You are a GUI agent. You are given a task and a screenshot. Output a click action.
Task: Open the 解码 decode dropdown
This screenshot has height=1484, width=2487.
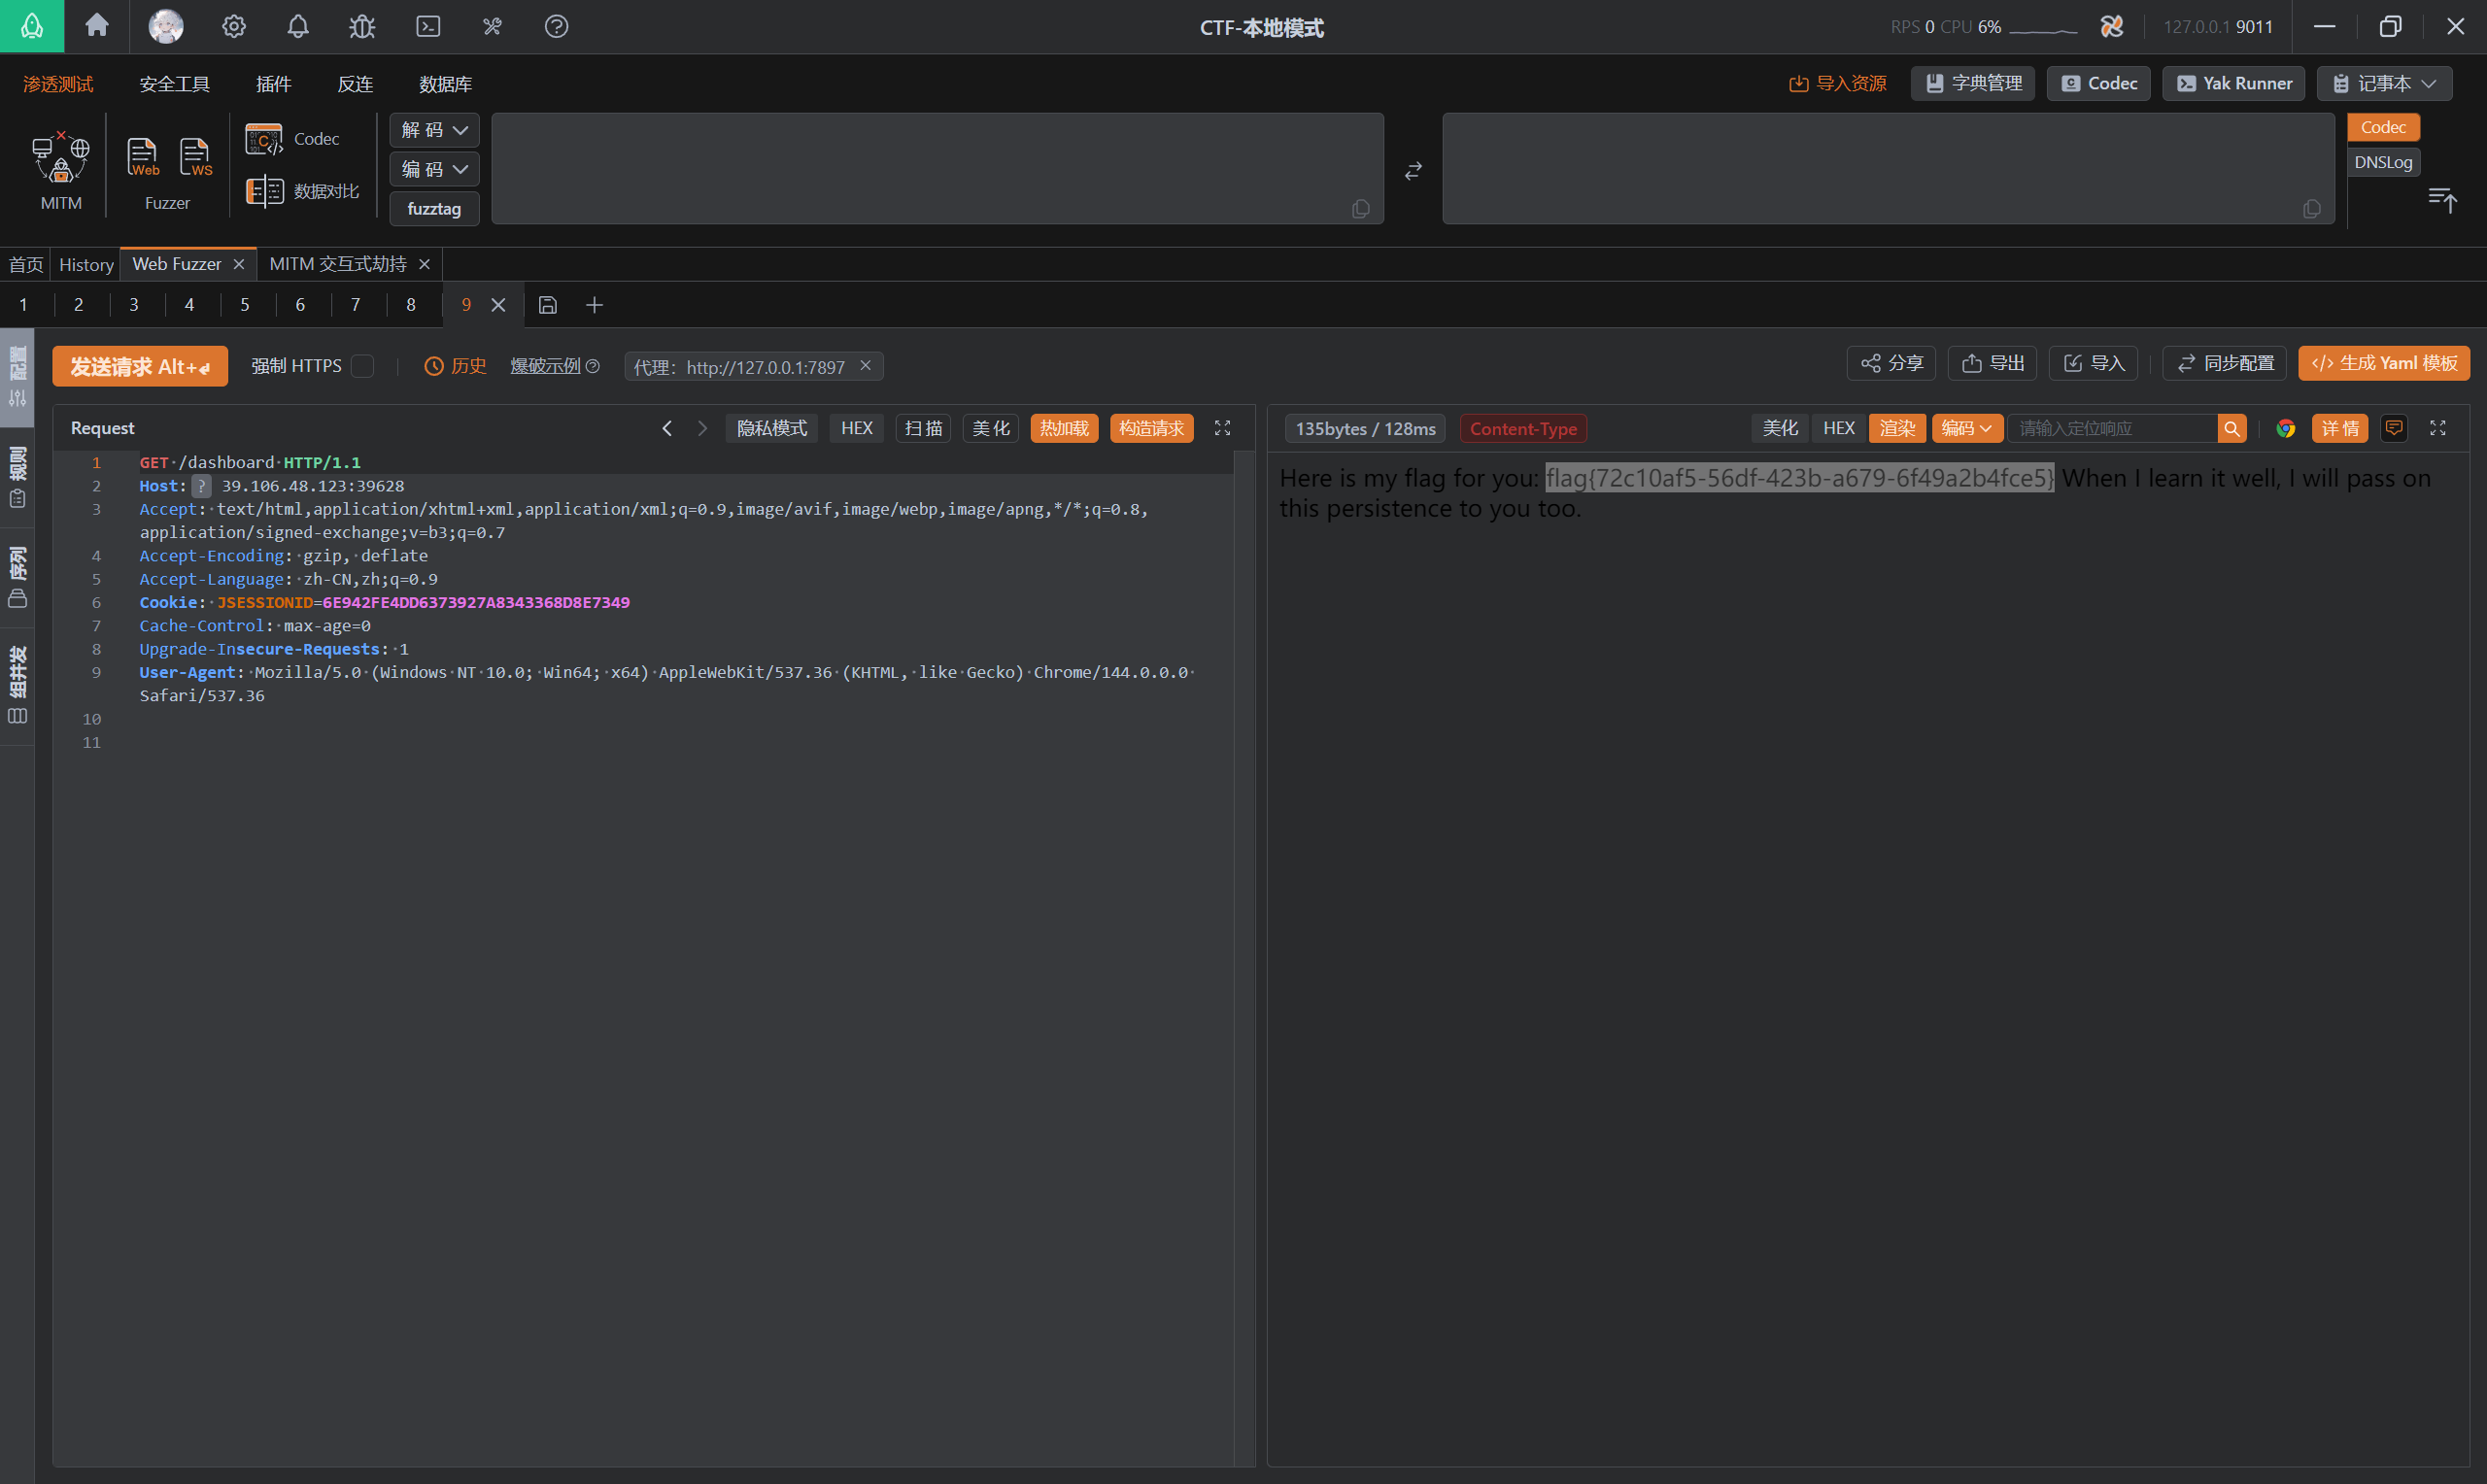(x=434, y=130)
